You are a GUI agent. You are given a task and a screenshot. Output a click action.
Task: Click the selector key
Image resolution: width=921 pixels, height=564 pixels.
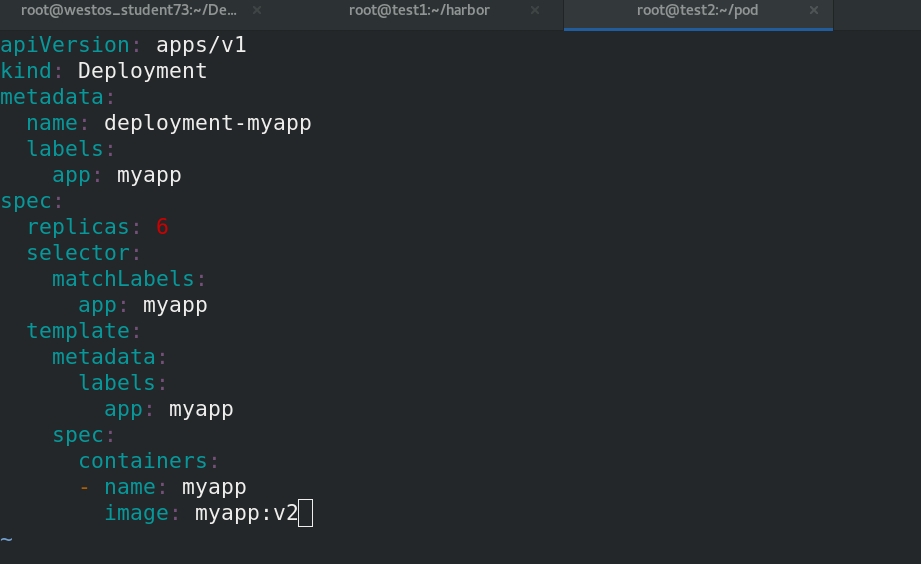[x=78, y=253]
